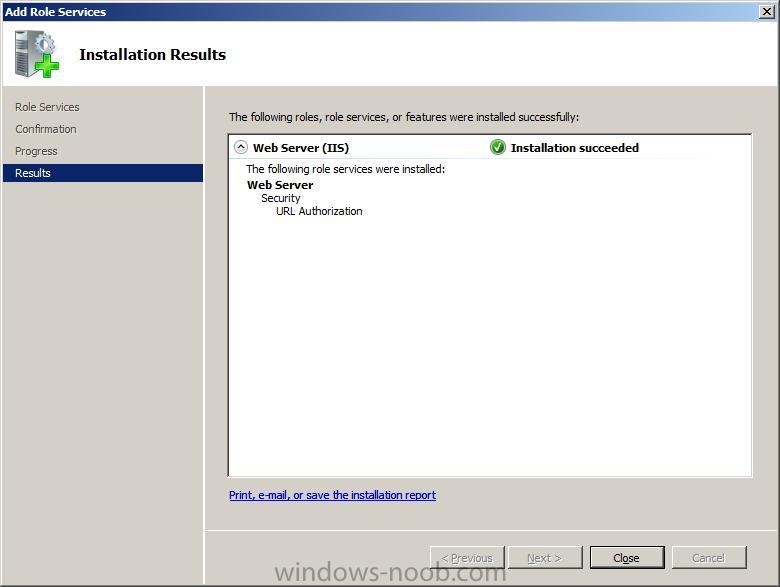Select the Confirmation step in sidebar

click(x=46, y=129)
